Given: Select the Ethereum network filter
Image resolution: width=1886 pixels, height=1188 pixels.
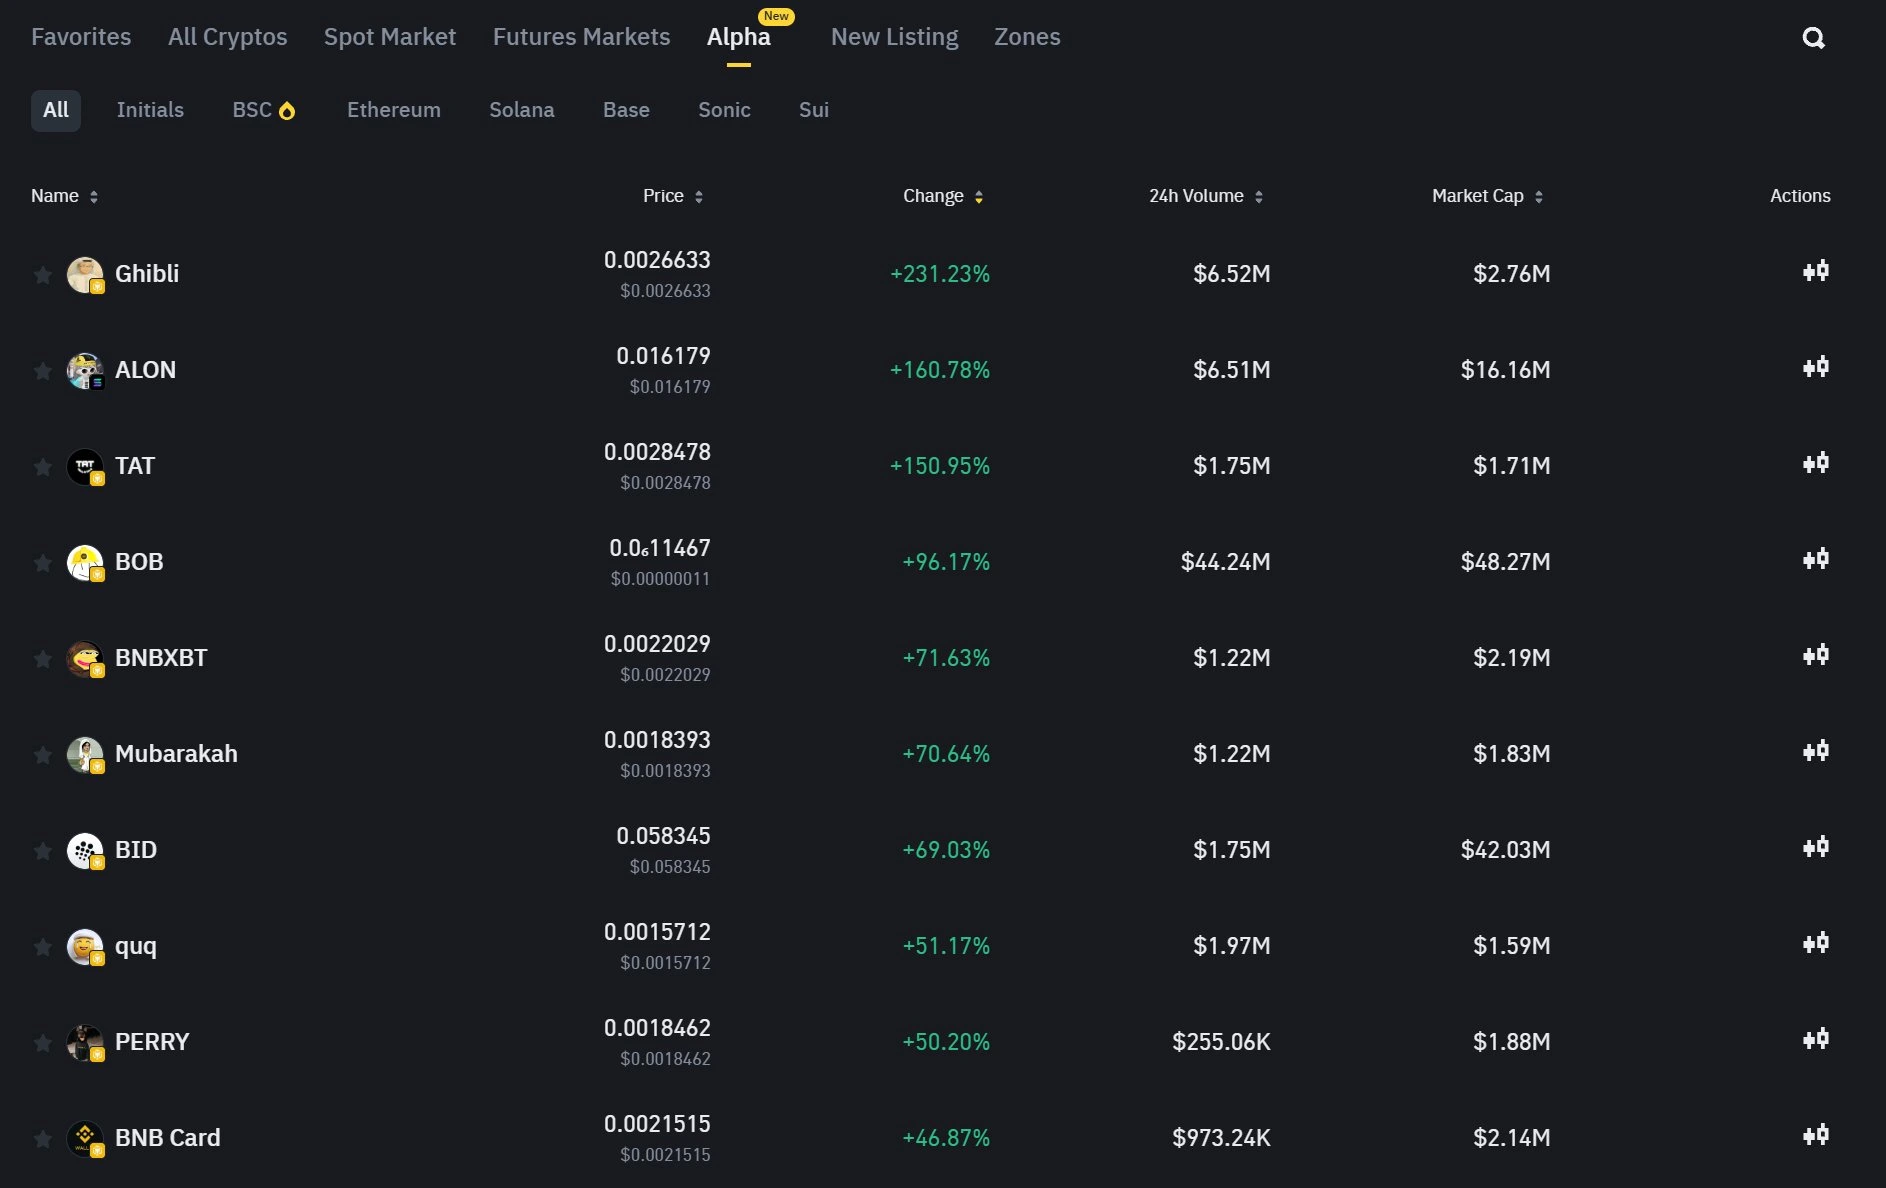Looking at the screenshot, I should (x=393, y=110).
